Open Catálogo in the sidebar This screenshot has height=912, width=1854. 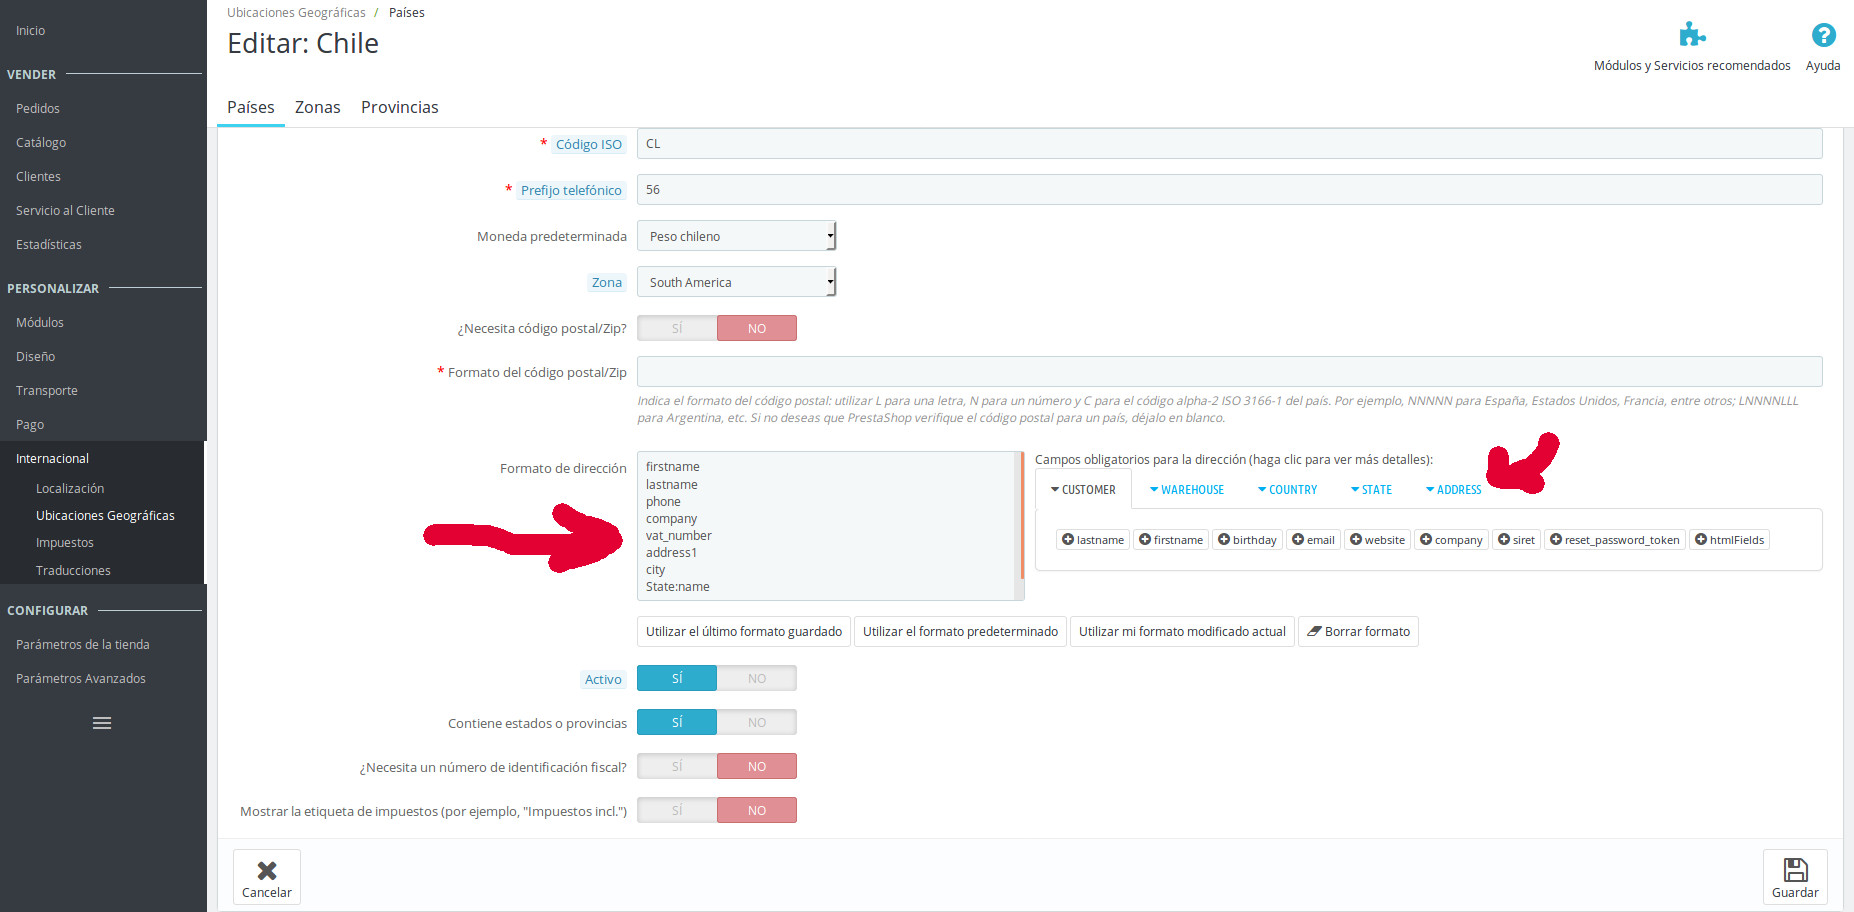click(x=41, y=142)
